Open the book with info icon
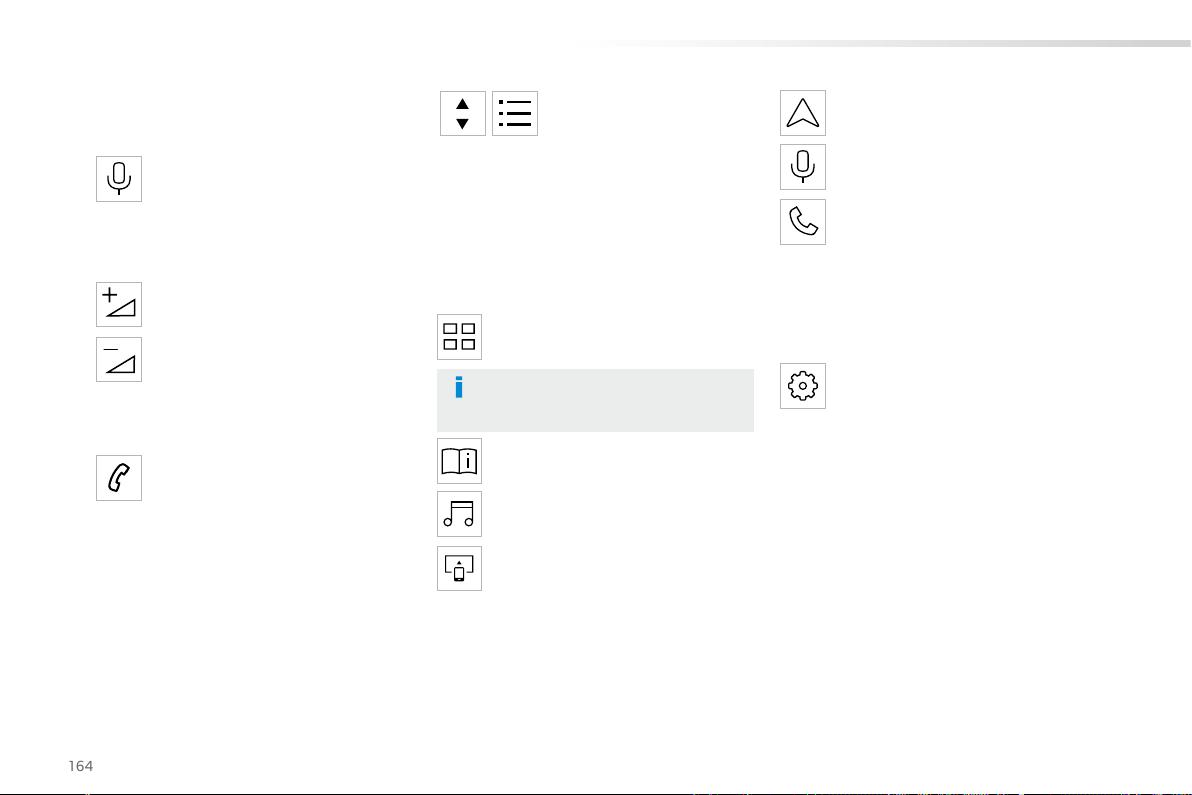 (459, 461)
